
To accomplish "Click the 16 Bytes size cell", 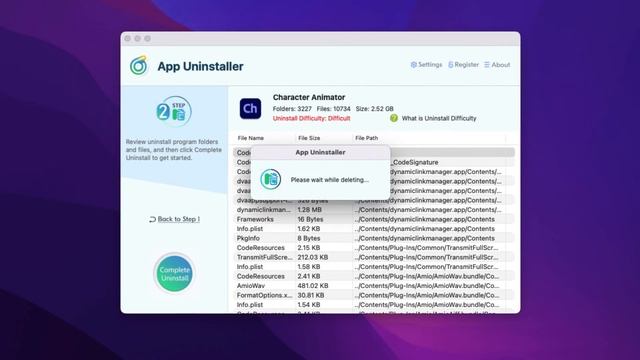I will pos(310,219).
